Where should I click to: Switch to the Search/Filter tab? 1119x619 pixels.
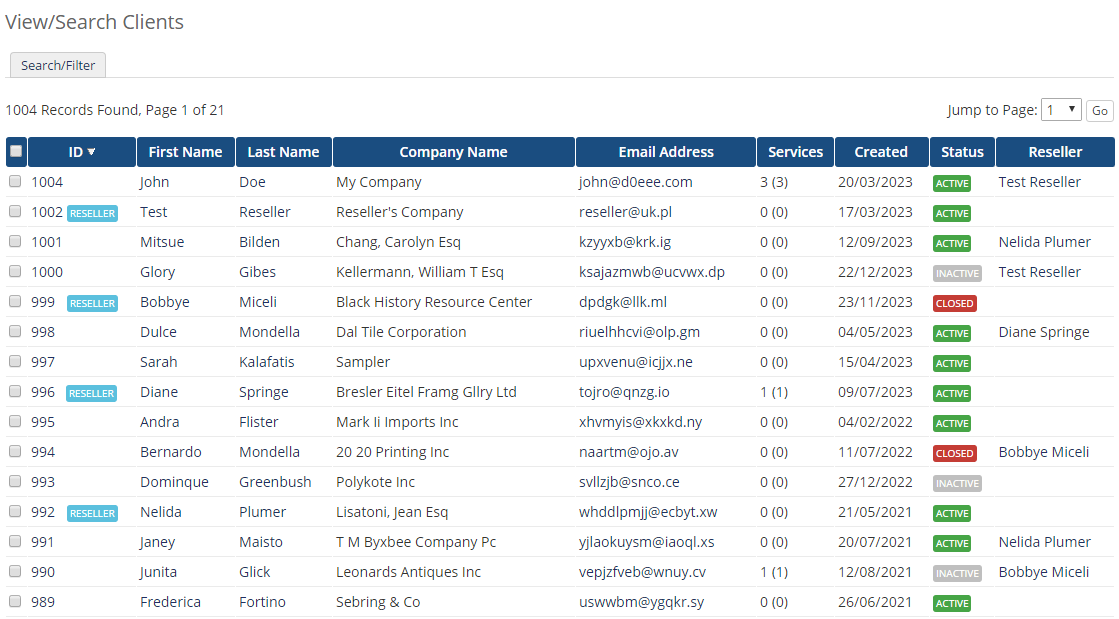(x=57, y=64)
